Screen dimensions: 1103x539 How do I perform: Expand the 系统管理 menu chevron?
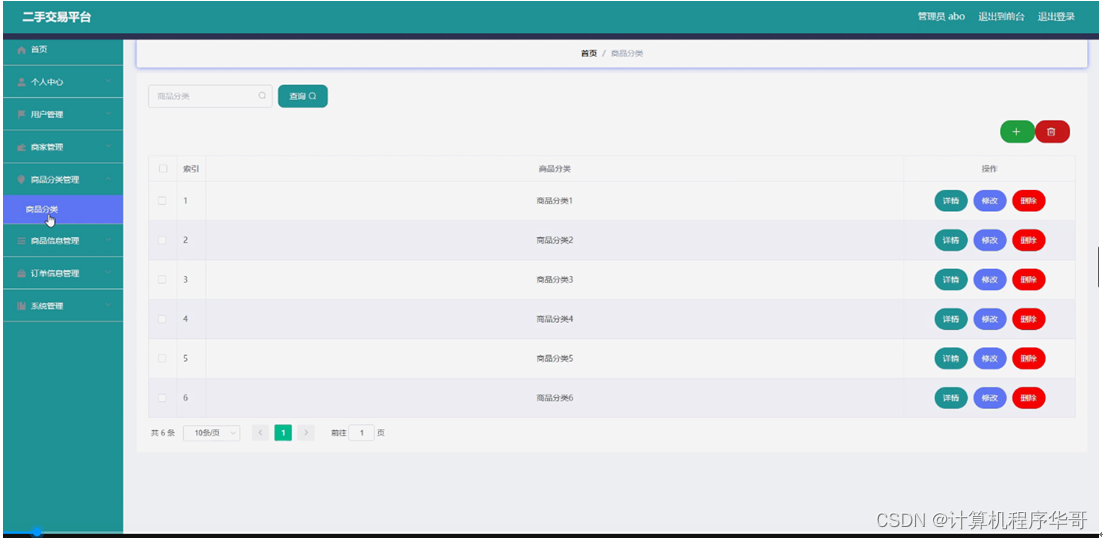(x=108, y=305)
